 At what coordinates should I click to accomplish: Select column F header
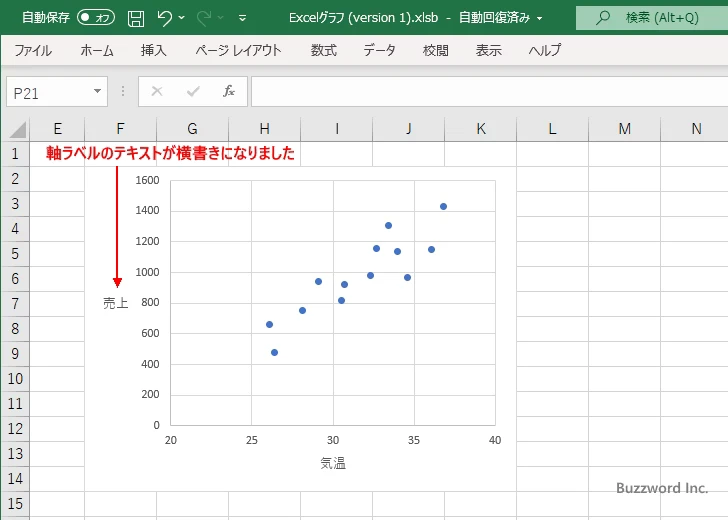coord(120,129)
